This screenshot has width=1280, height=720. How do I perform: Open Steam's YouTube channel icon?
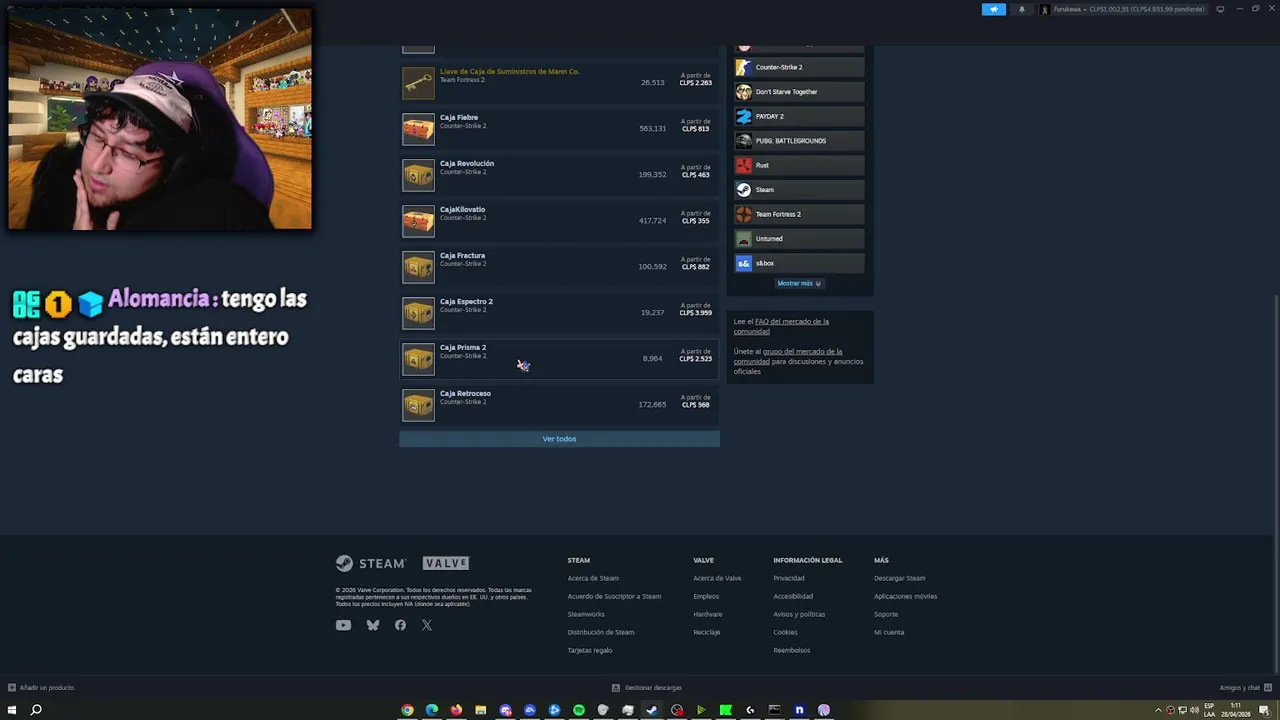(343, 625)
